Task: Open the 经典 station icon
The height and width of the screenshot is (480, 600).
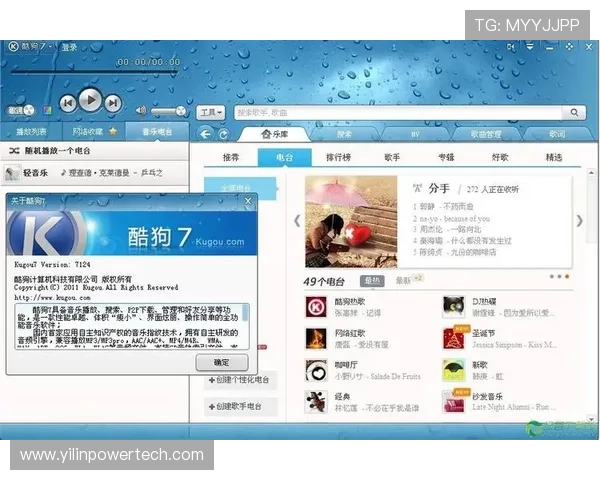Action: pos(316,402)
